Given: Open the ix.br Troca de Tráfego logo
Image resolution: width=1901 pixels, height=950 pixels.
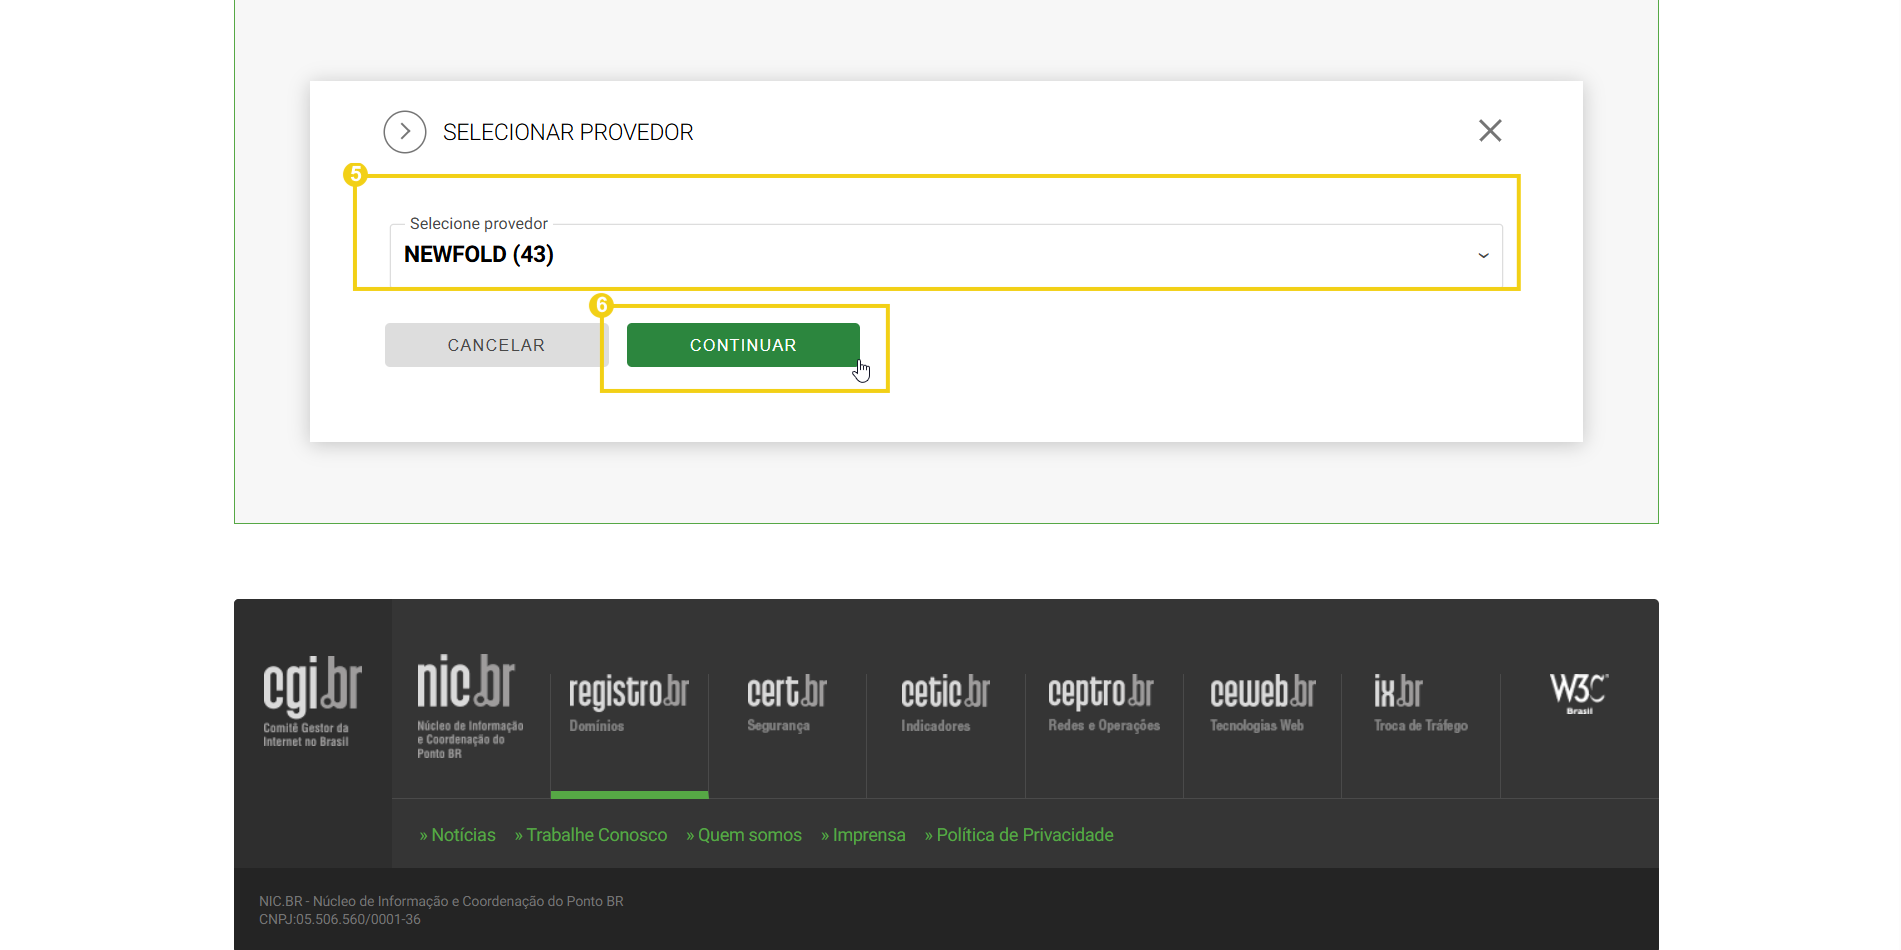Looking at the screenshot, I should (1420, 704).
